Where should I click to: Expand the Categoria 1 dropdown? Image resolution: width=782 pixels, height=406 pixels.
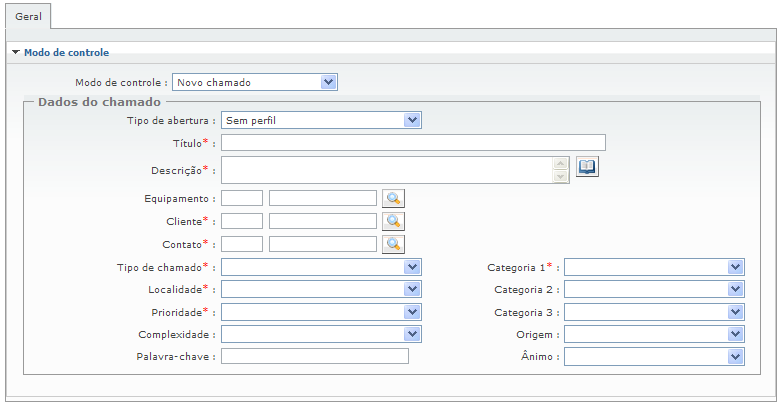654,267
